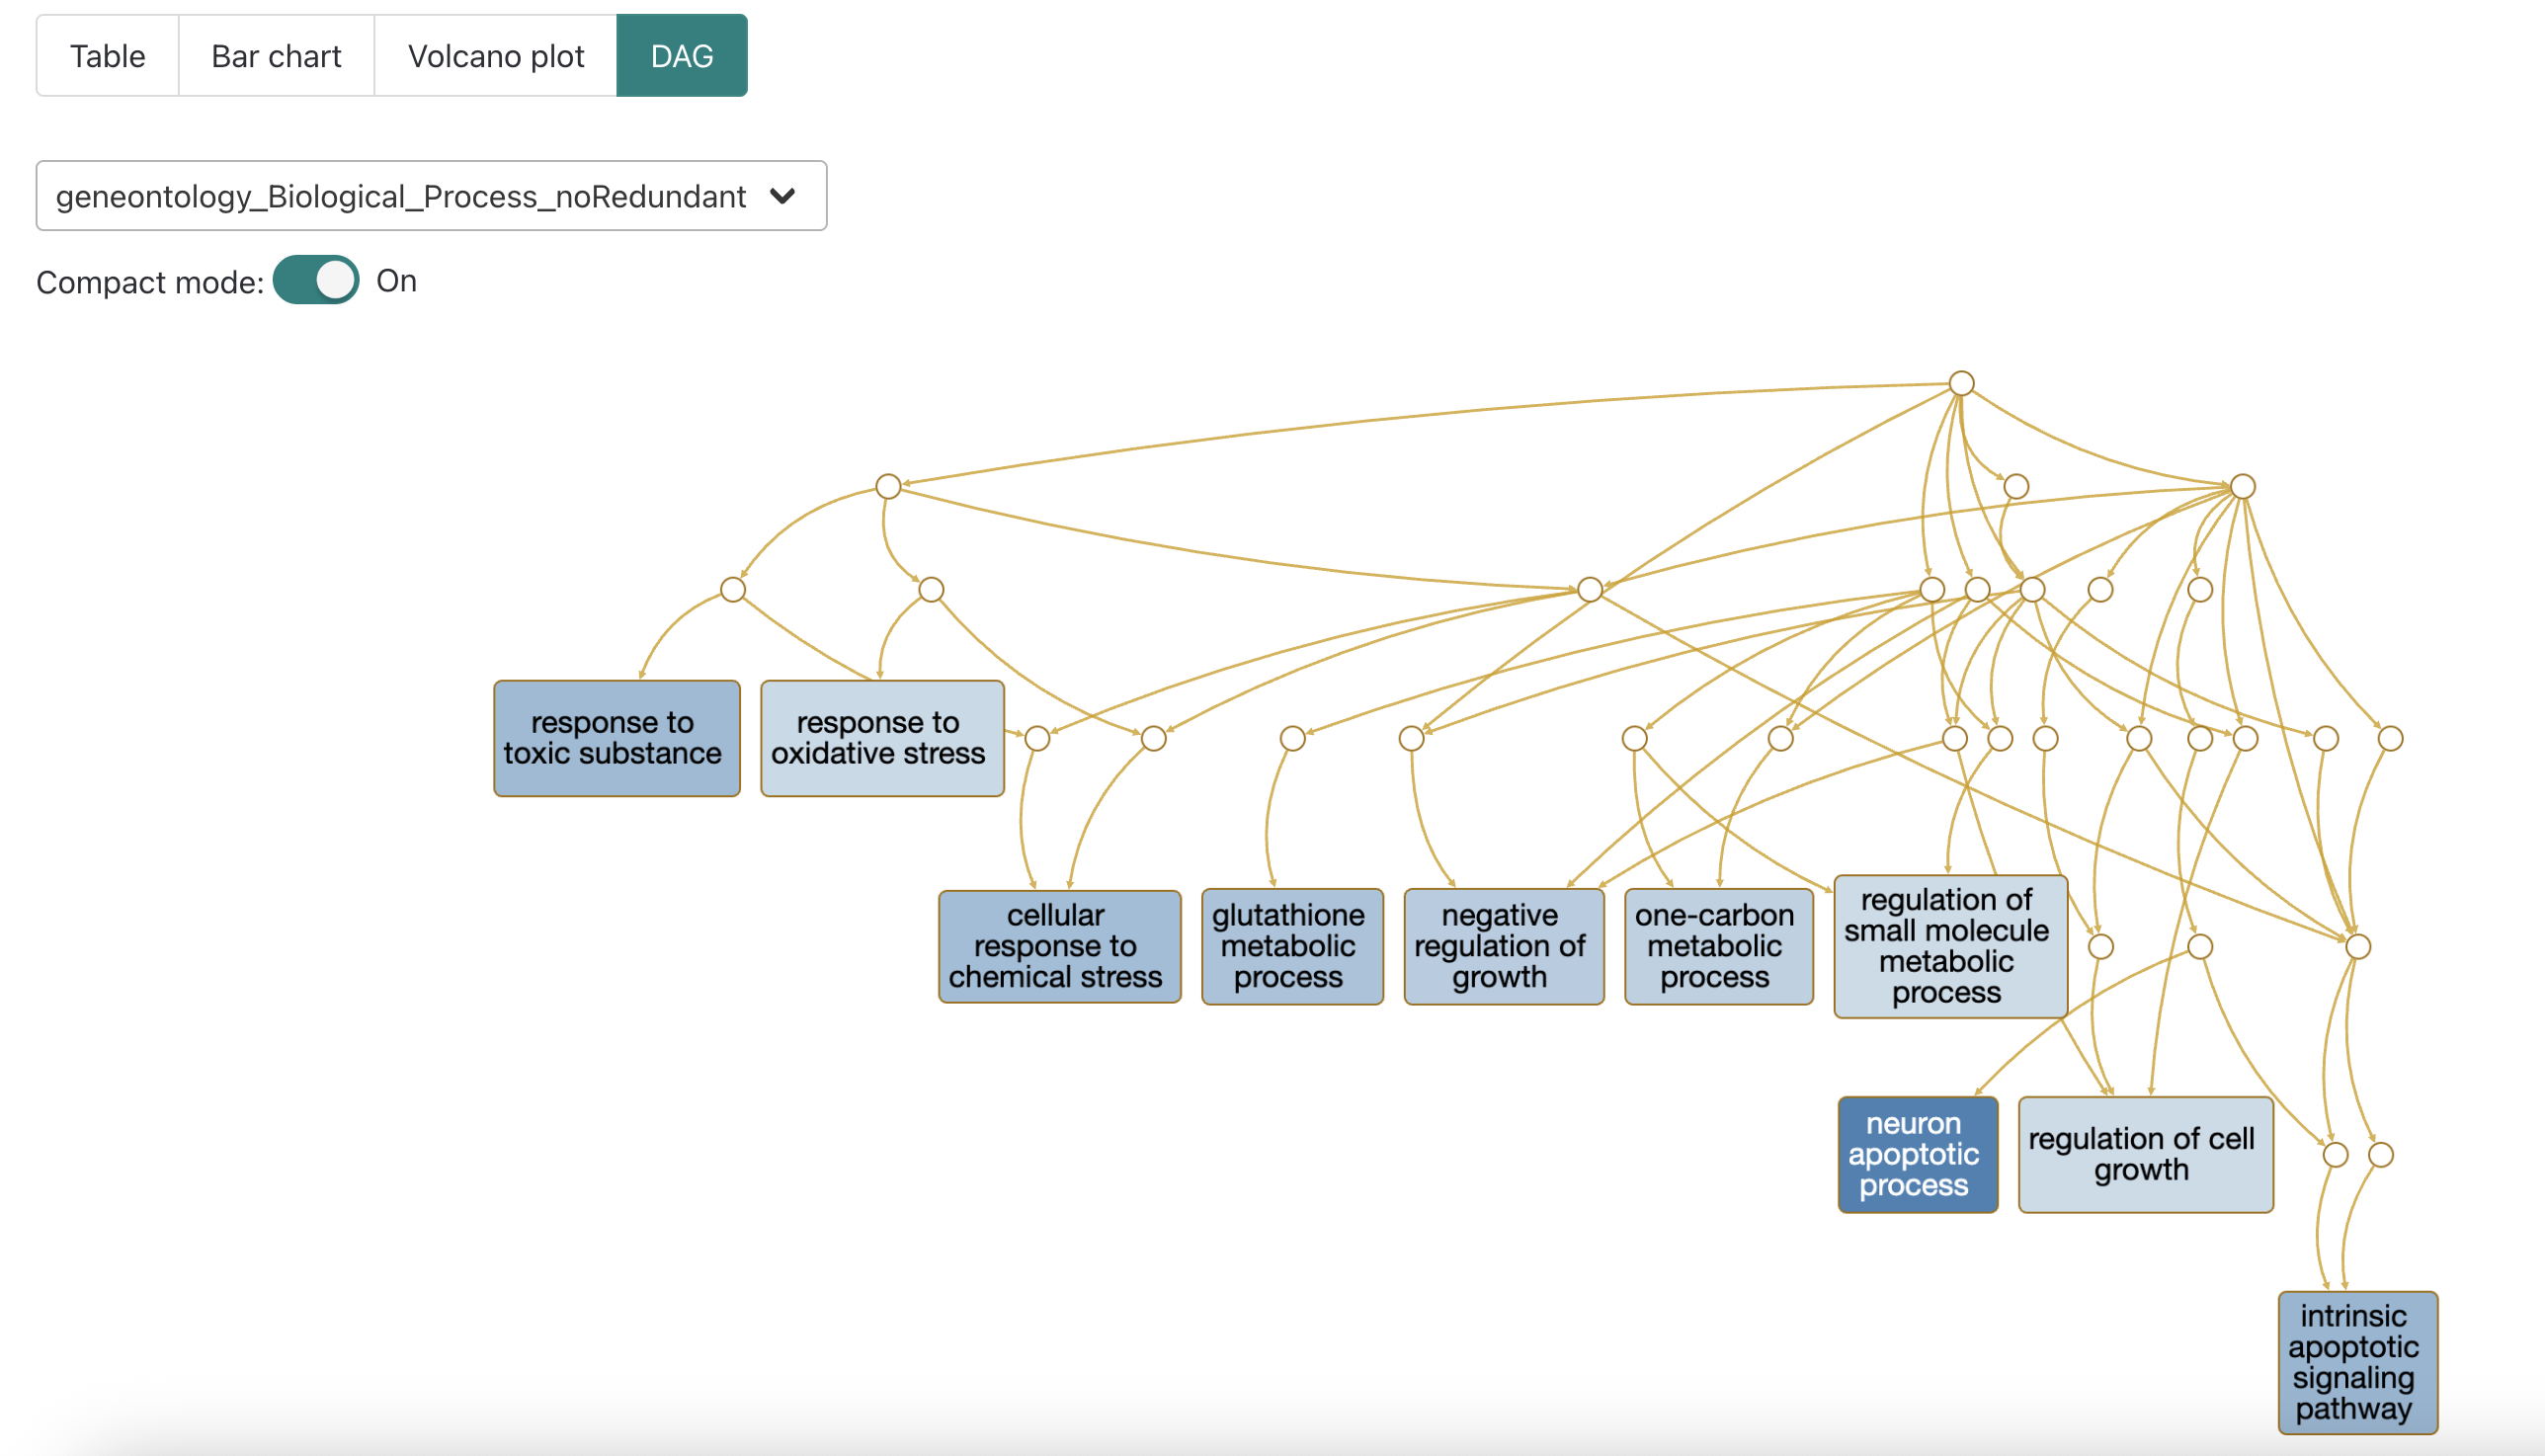Image resolution: width=2545 pixels, height=1456 pixels.
Task: Select 'regulation of small molecule metabolic process' node
Action: (x=1949, y=945)
